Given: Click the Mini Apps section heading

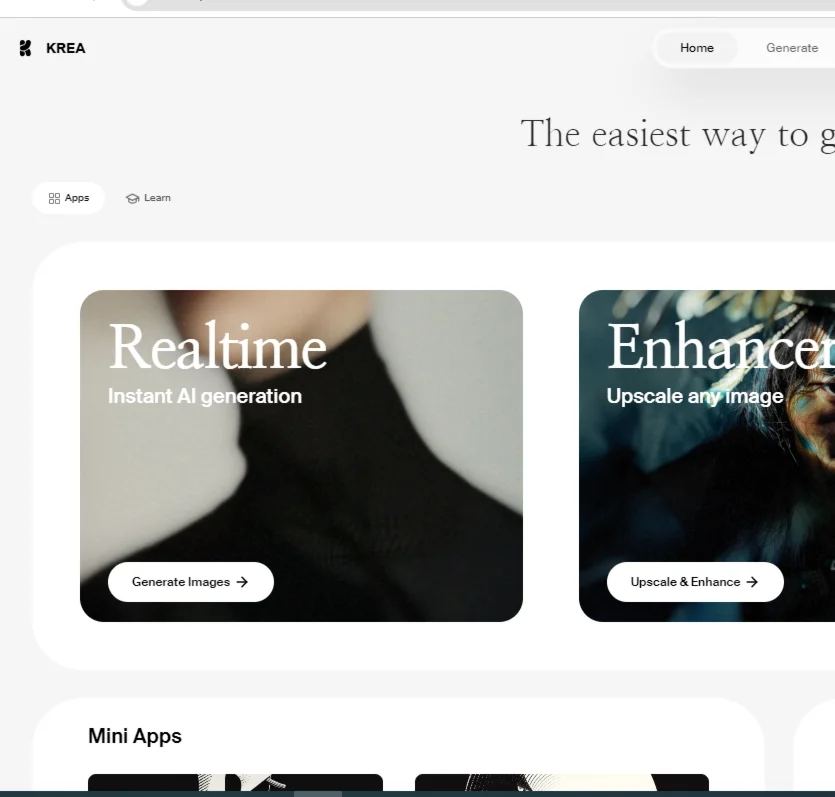Looking at the screenshot, I should click(x=135, y=736).
